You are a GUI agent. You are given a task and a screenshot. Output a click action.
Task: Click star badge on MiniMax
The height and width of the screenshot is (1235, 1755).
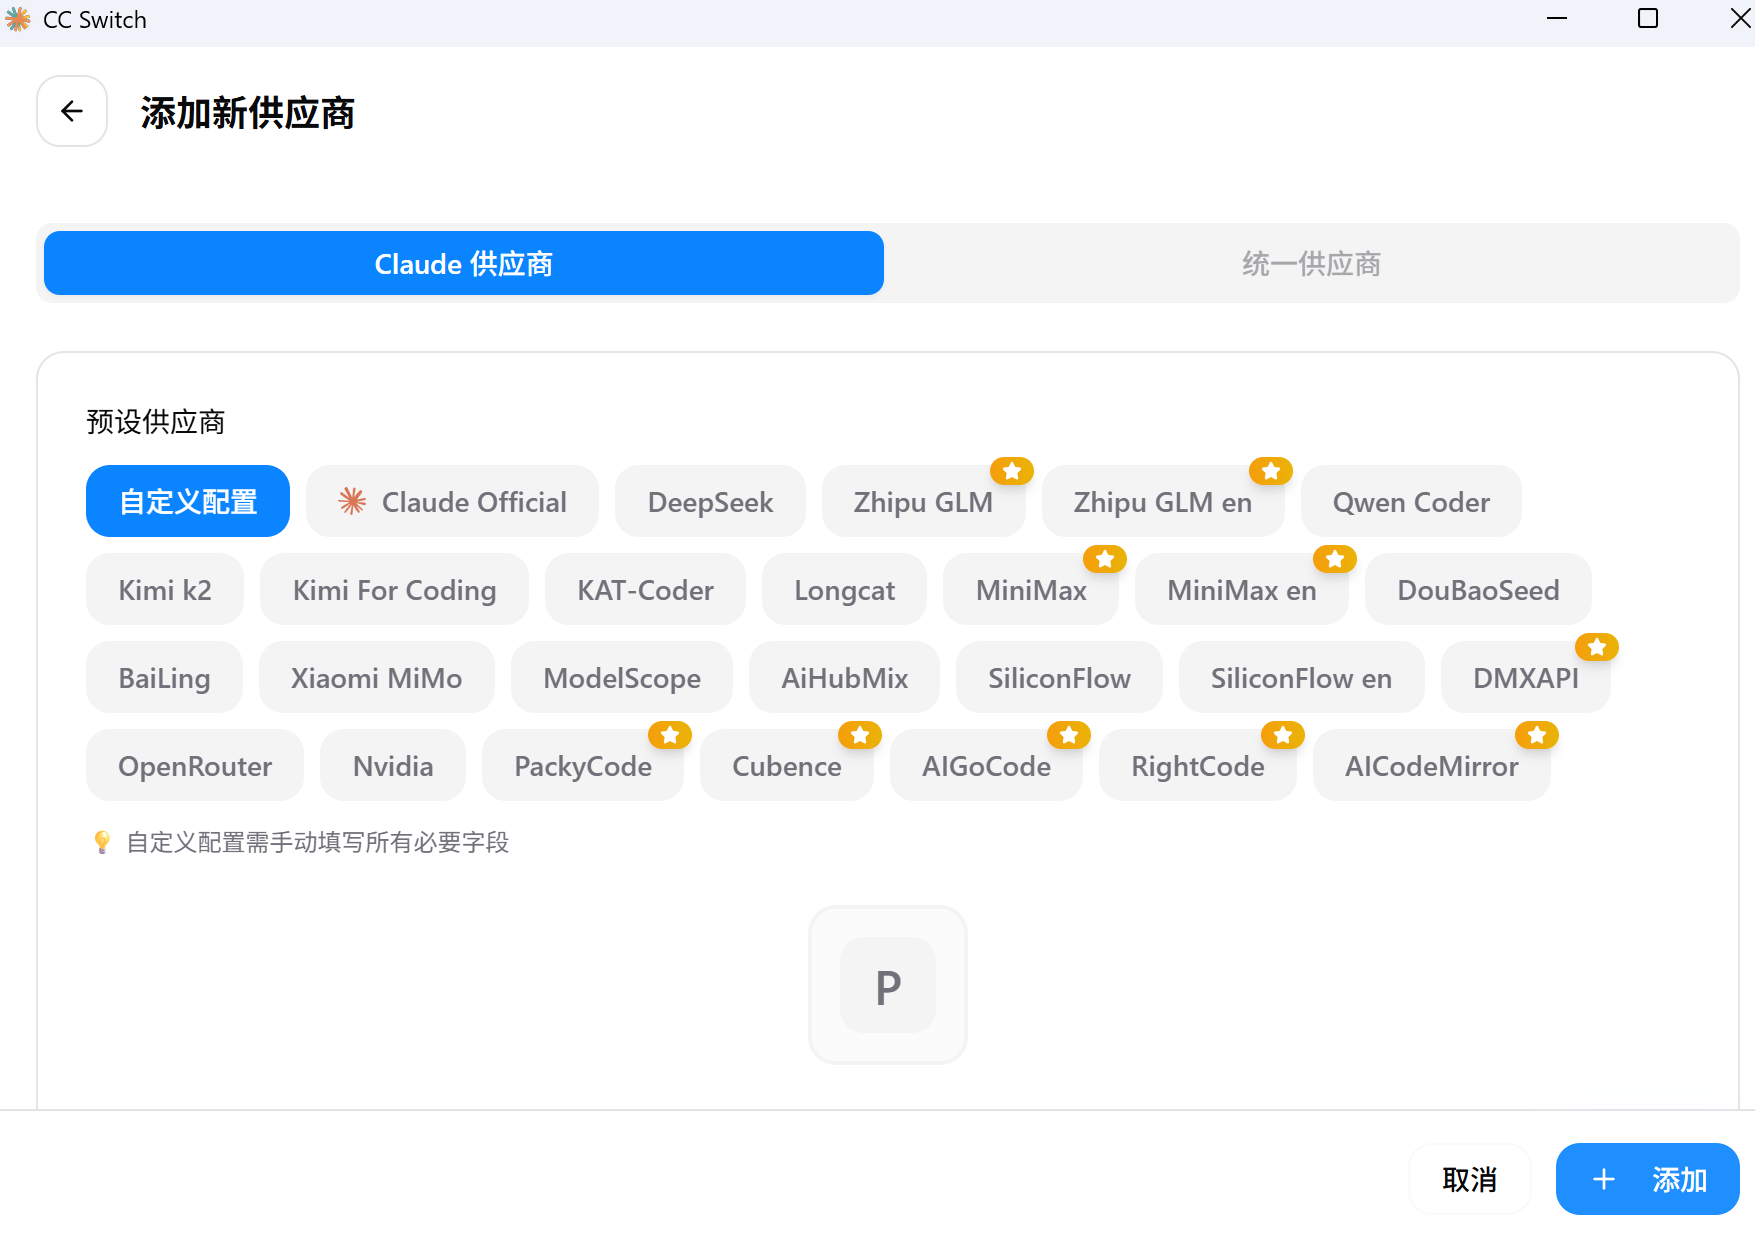coord(1105,559)
